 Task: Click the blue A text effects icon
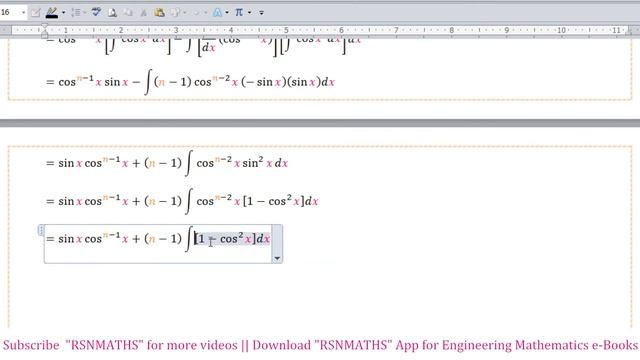click(x=218, y=13)
